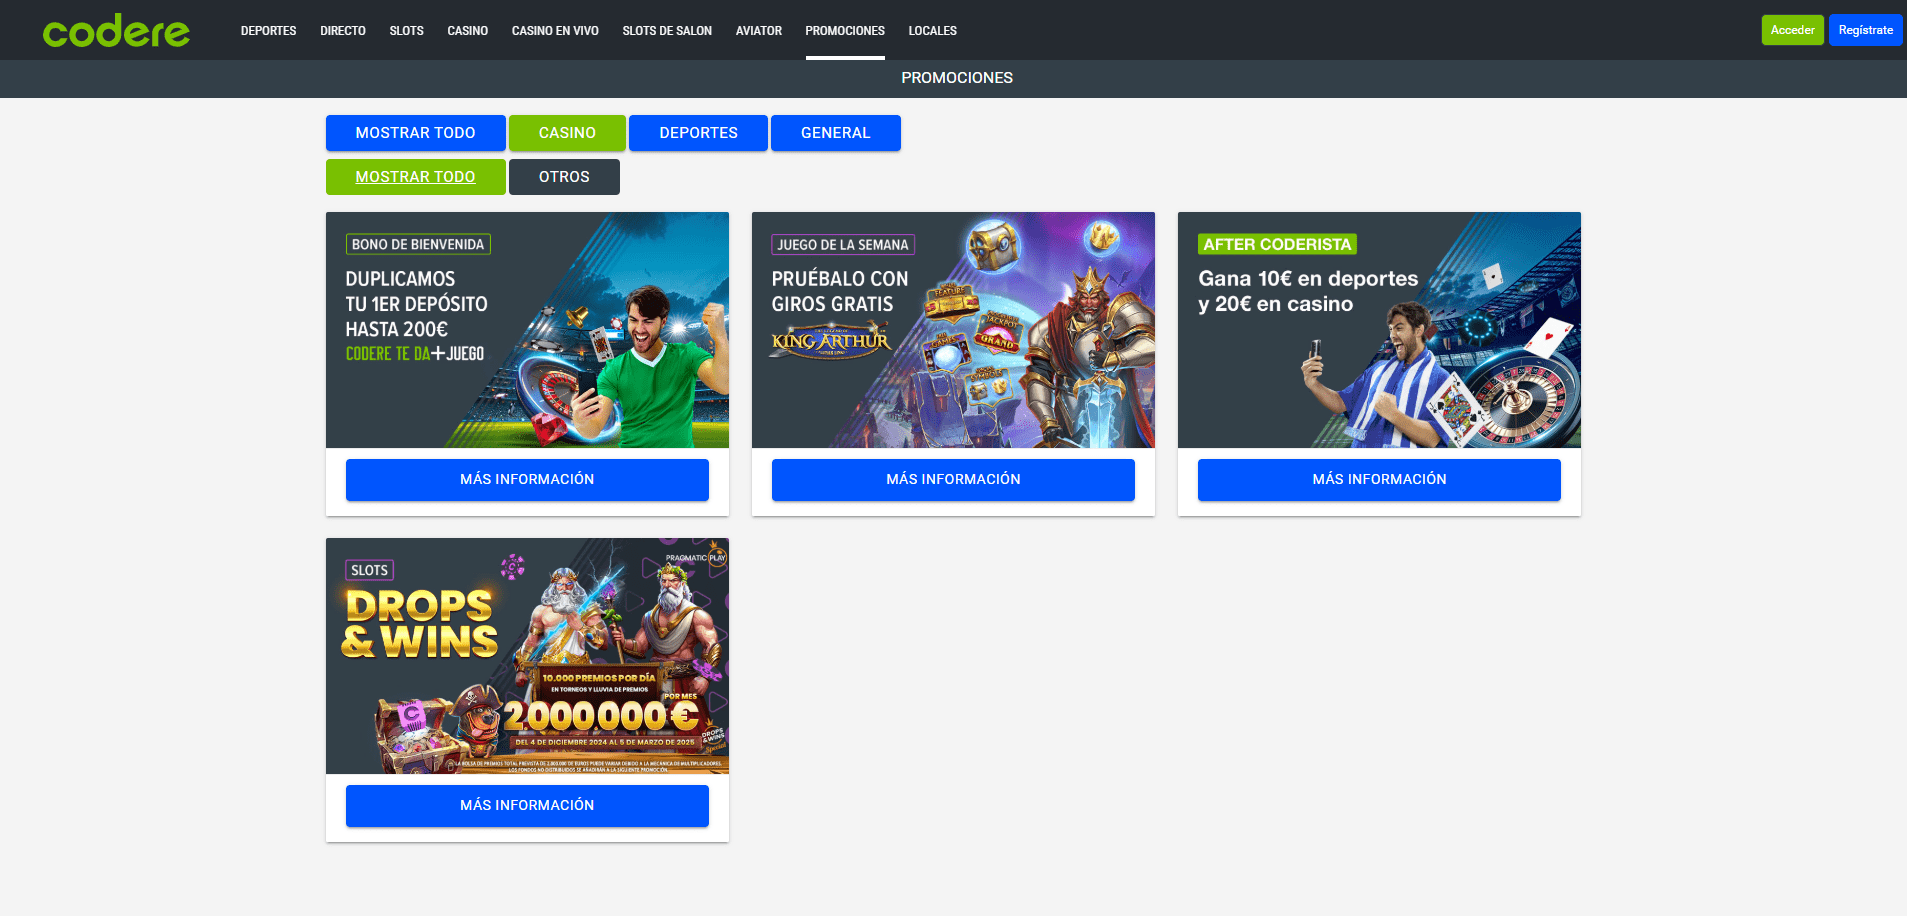Screen dimensions: 1907x916
Task: Click the PROMOCIONES page heading
Action: click(x=957, y=78)
